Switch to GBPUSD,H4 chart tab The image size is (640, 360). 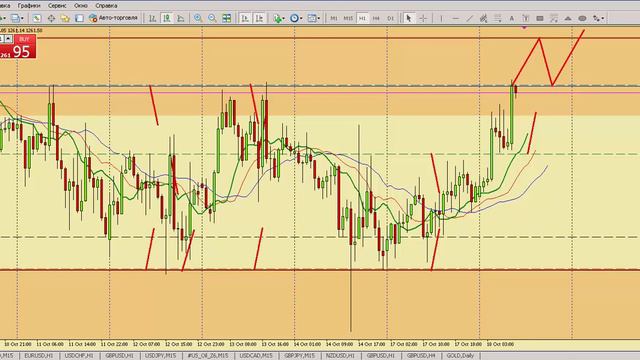421,356
